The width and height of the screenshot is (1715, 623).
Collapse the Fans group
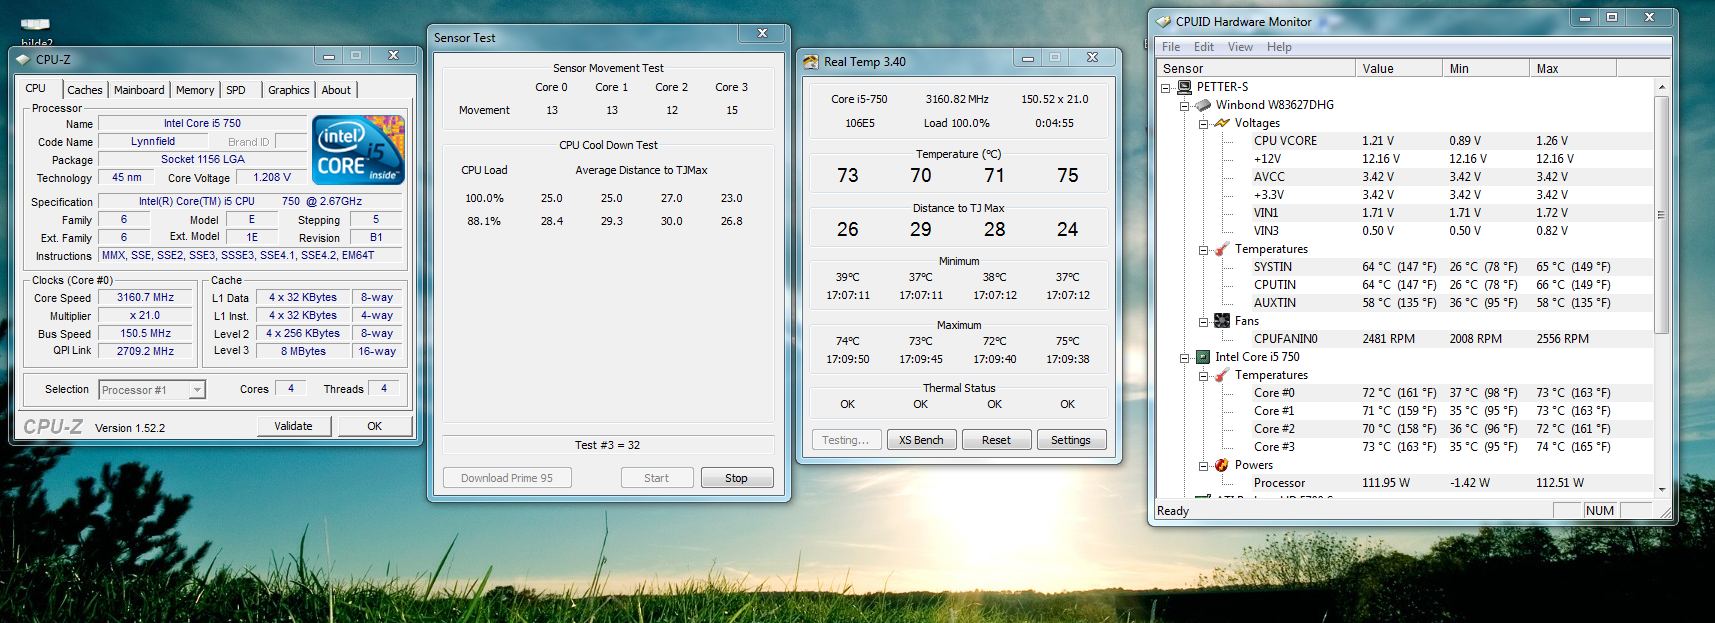1203,322
